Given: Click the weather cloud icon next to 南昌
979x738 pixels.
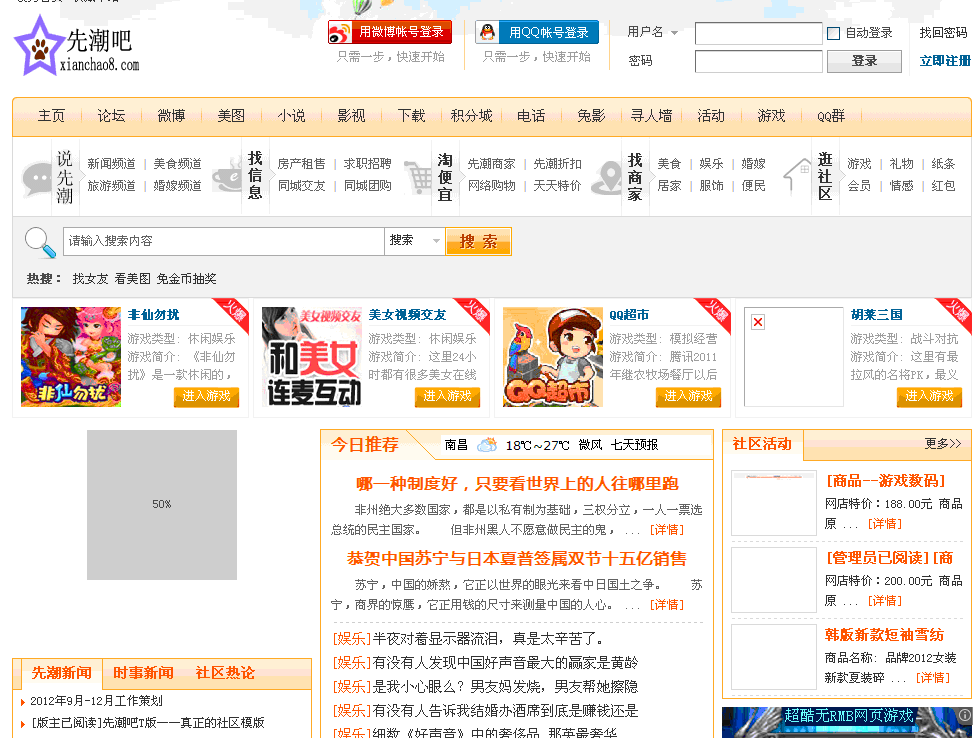Looking at the screenshot, I should tap(486, 445).
